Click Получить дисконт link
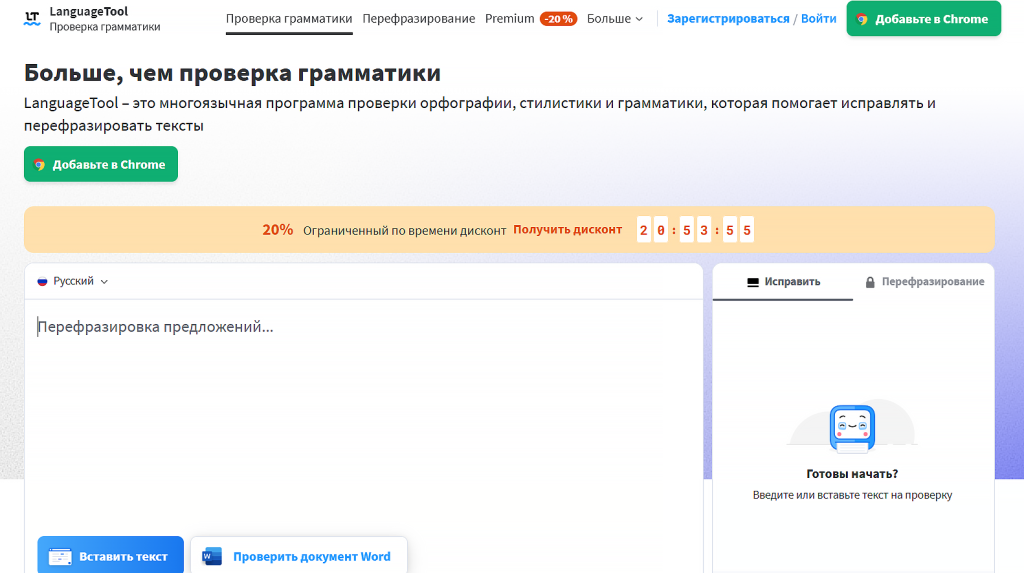 [568, 229]
